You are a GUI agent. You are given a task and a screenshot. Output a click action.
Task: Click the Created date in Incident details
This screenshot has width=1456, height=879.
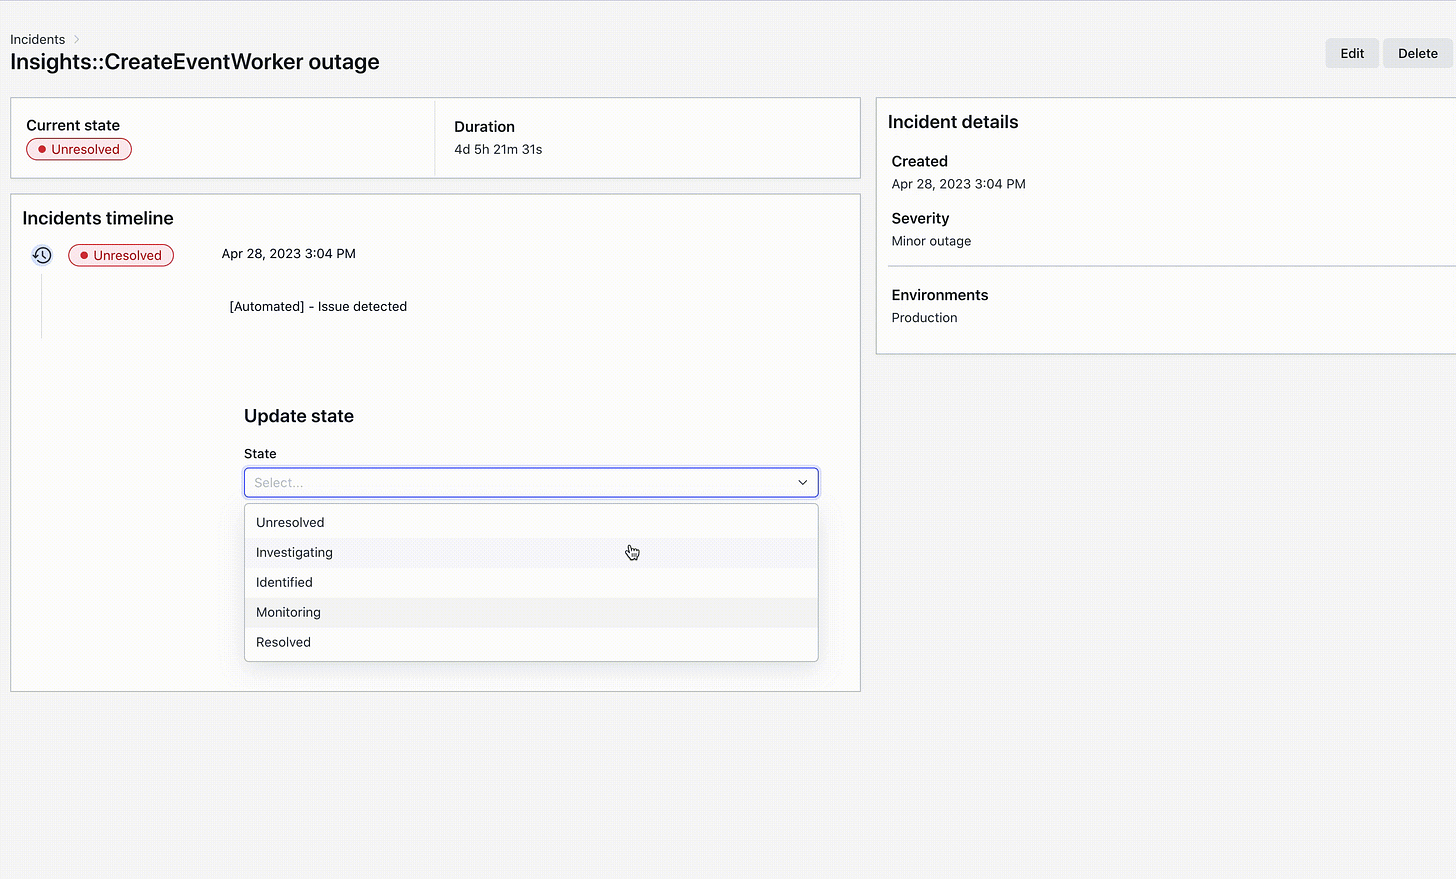[x=958, y=184]
